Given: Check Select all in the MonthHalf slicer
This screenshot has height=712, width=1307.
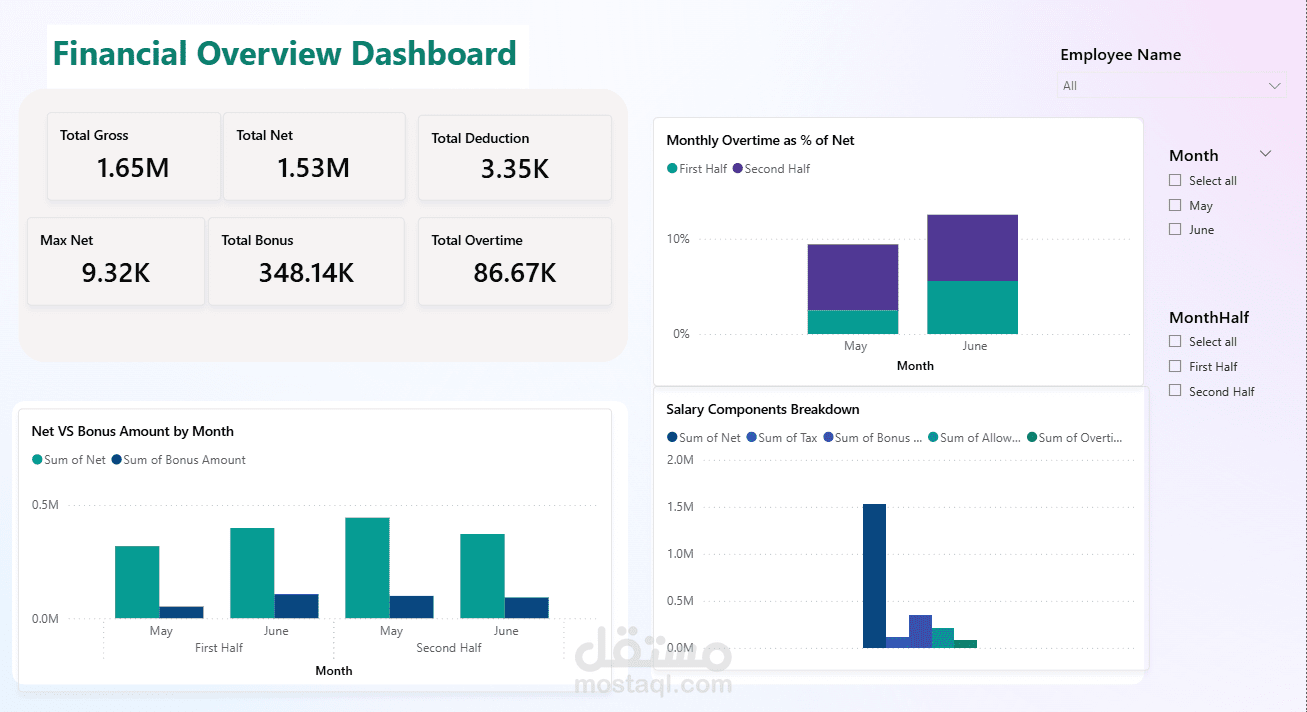Looking at the screenshot, I should 1175,342.
